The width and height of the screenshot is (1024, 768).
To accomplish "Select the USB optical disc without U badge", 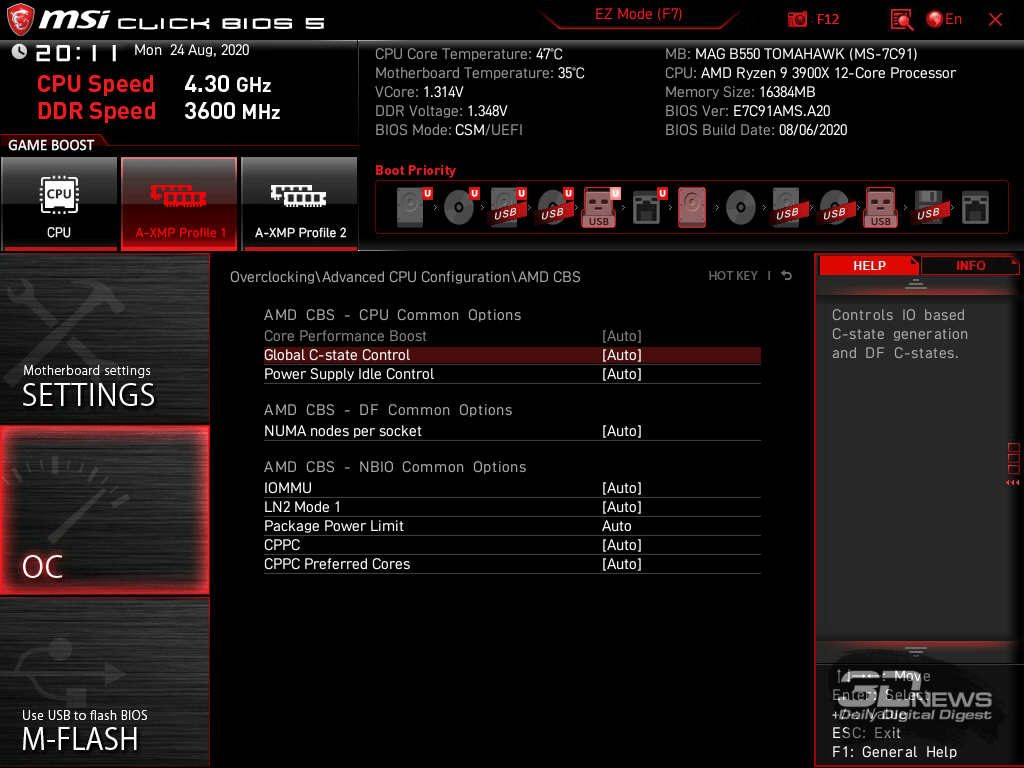I will click(x=835, y=208).
